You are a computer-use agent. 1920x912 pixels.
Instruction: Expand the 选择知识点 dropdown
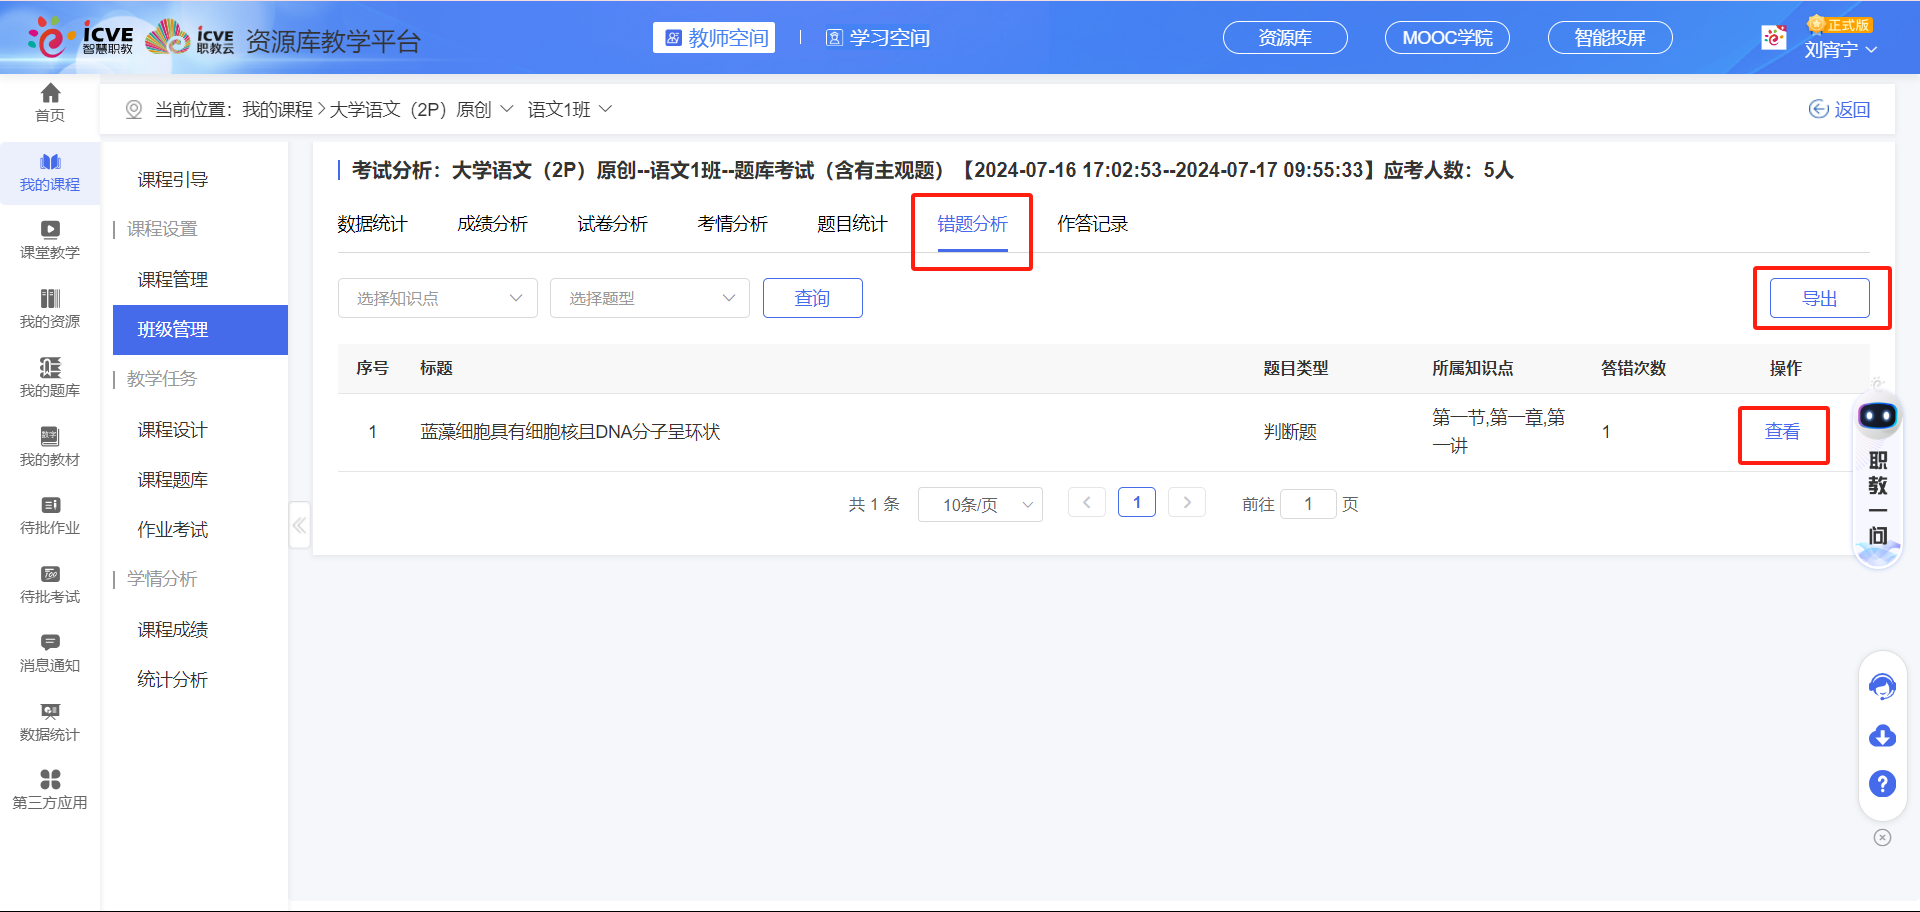[x=438, y=298]
